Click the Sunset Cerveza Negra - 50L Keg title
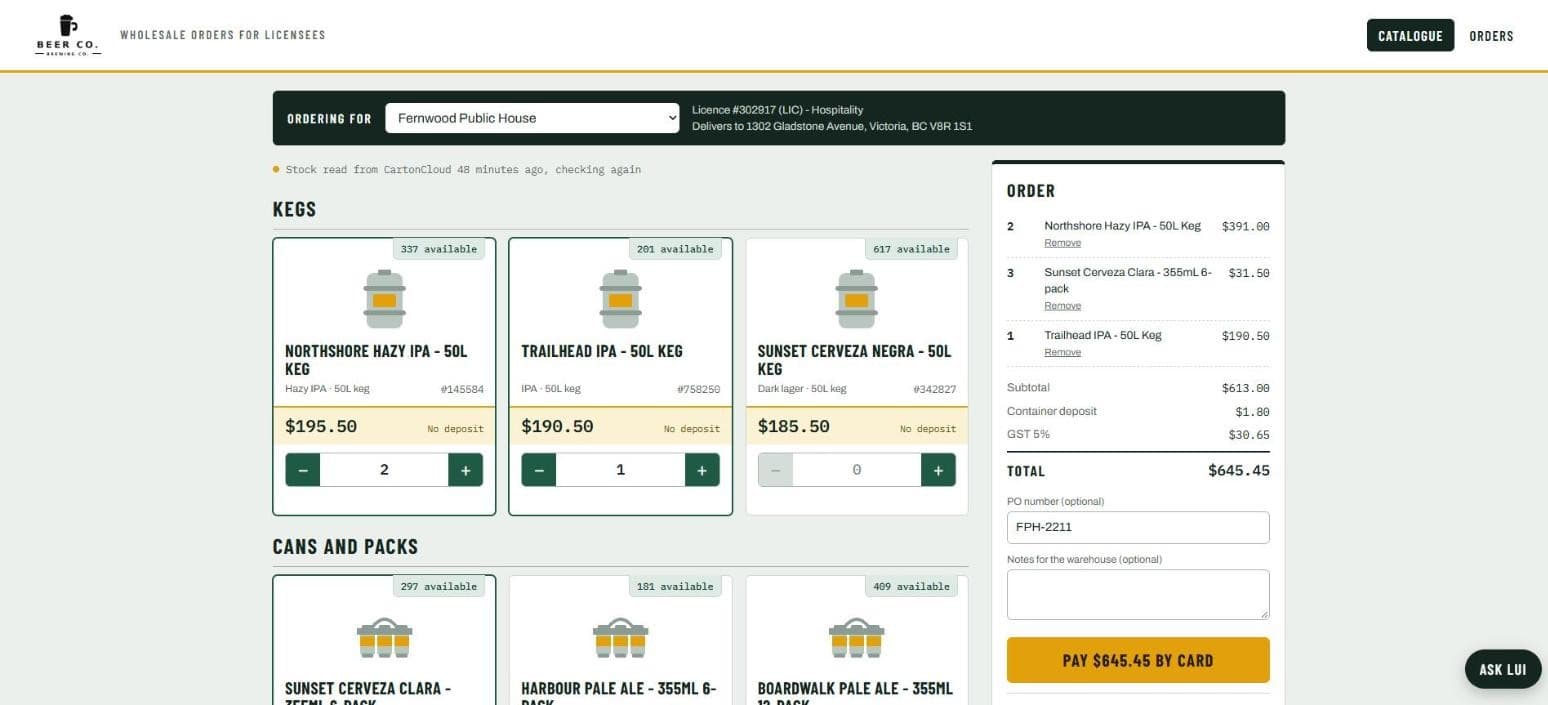This screenshot has width=1548, height=705. pos(855,360)
